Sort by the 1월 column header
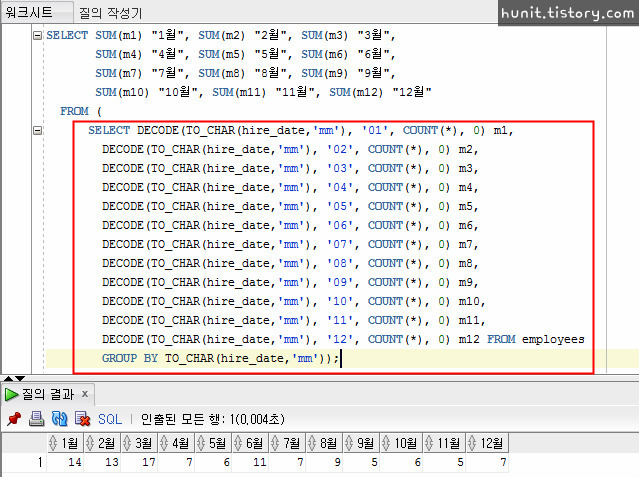639x477 pixels. click(66, 443)
